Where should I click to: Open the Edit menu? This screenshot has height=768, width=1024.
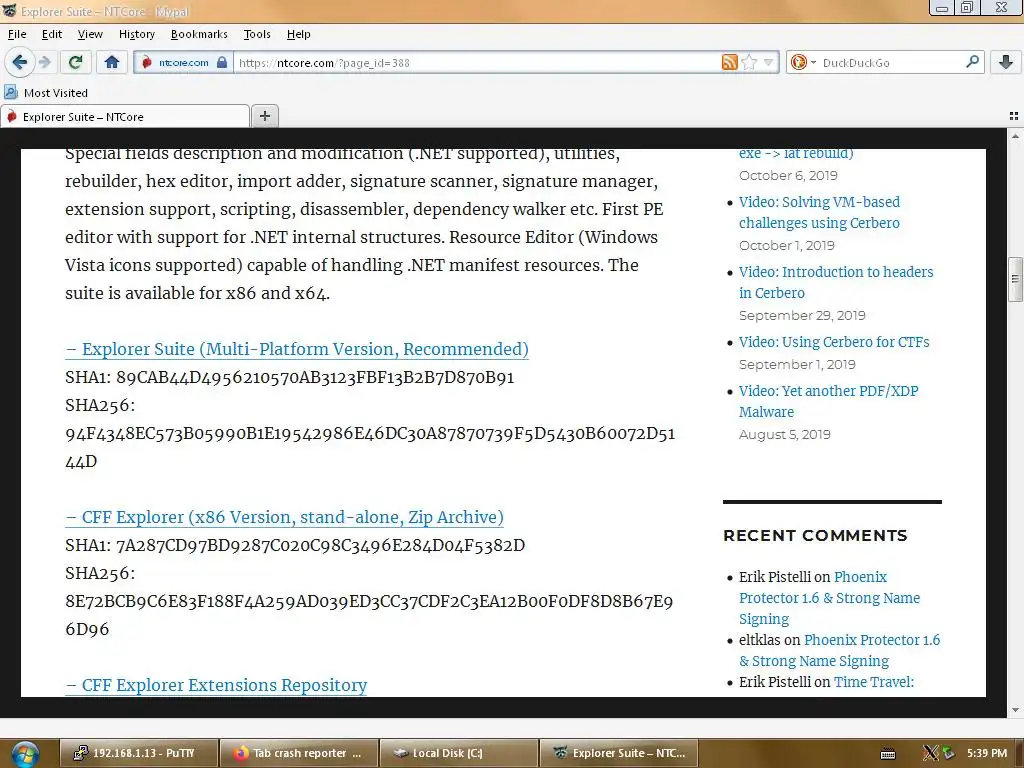(x=52, y=34)
